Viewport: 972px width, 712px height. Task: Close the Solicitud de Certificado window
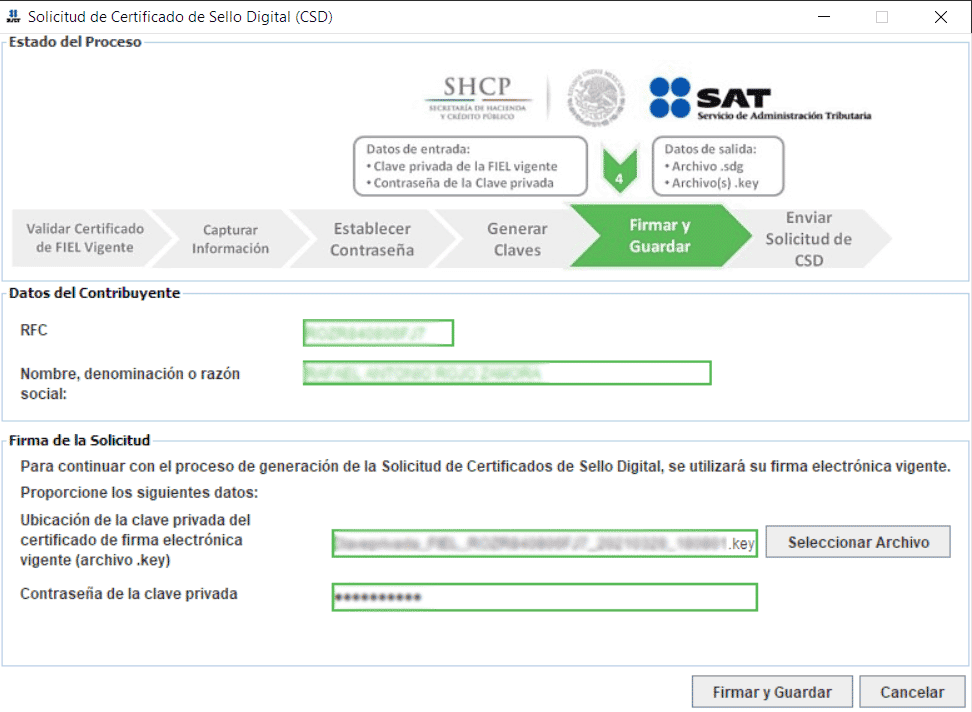(x=941, y=17)
